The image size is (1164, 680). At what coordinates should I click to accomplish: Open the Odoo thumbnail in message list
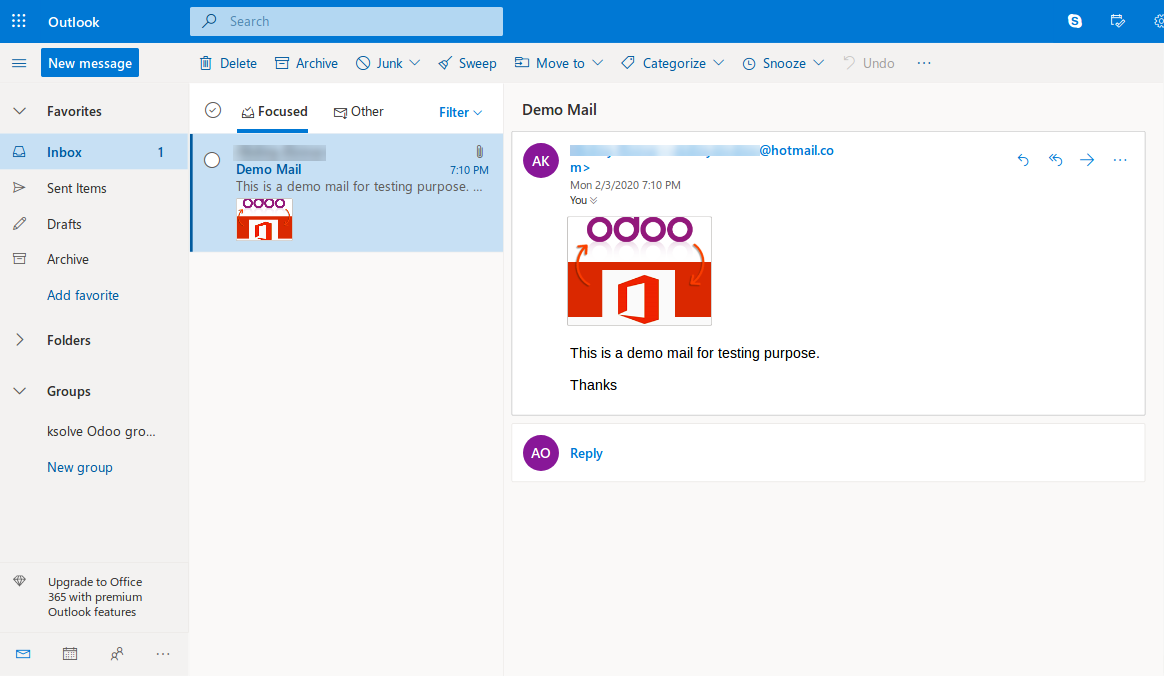point(264,218)
